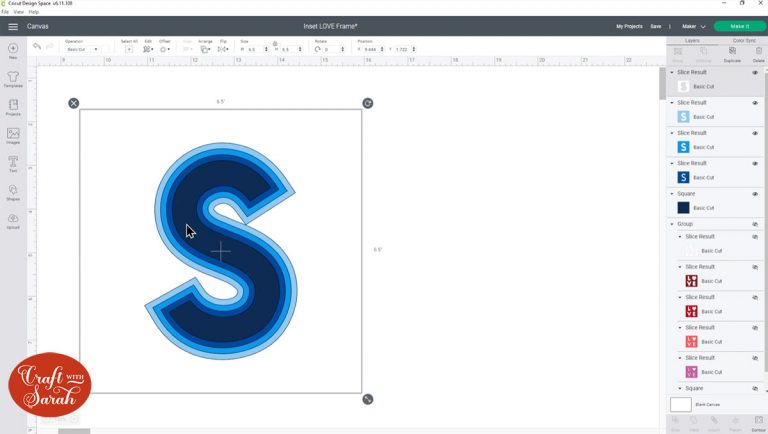Hide the dark blue S layer
Viewport: 768px width, 434px height.
click(x=755, y=164)
